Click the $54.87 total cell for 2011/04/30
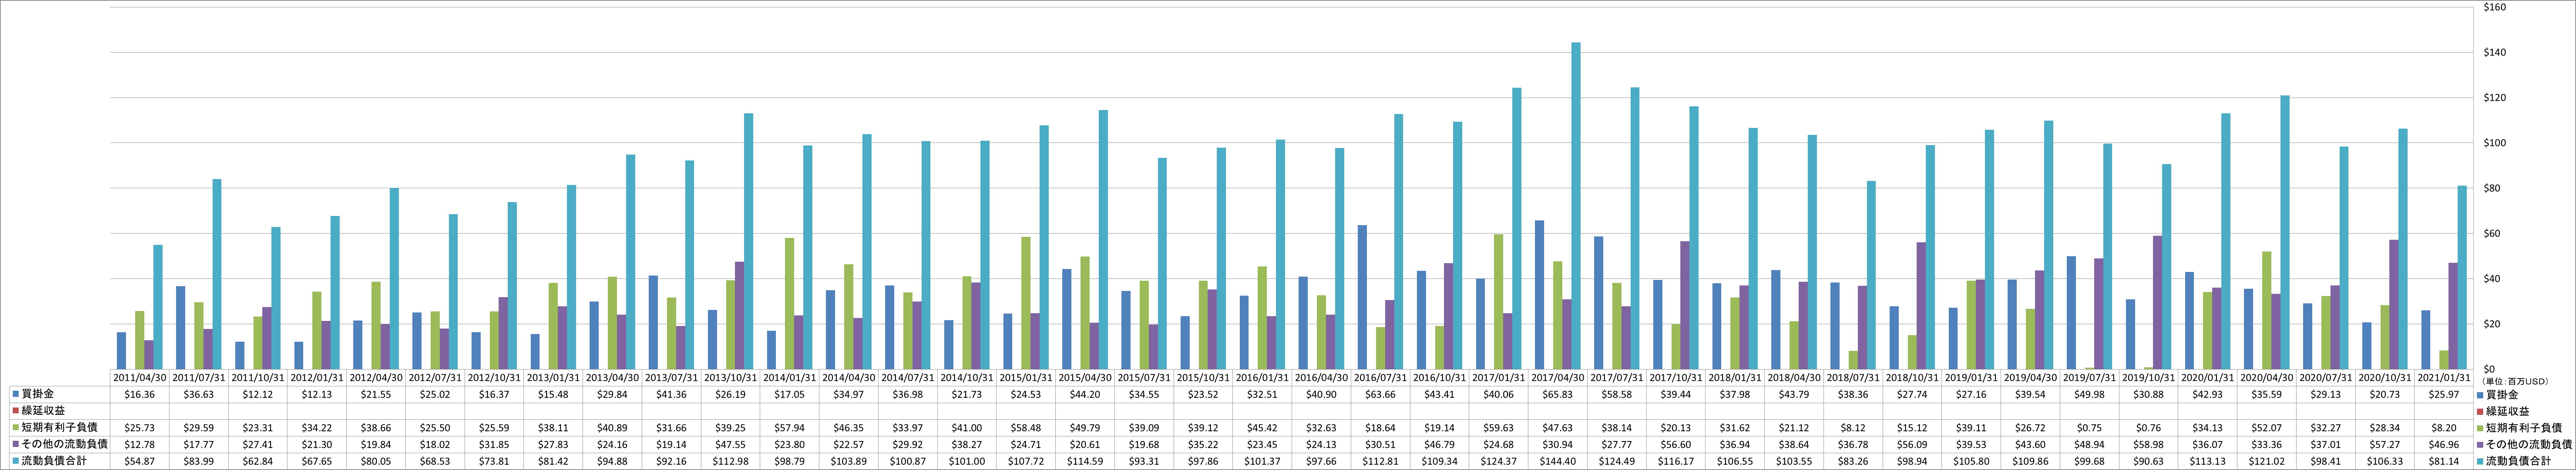Image resolution: width=2576 pixels, height=470 pixels. (139, 460)
